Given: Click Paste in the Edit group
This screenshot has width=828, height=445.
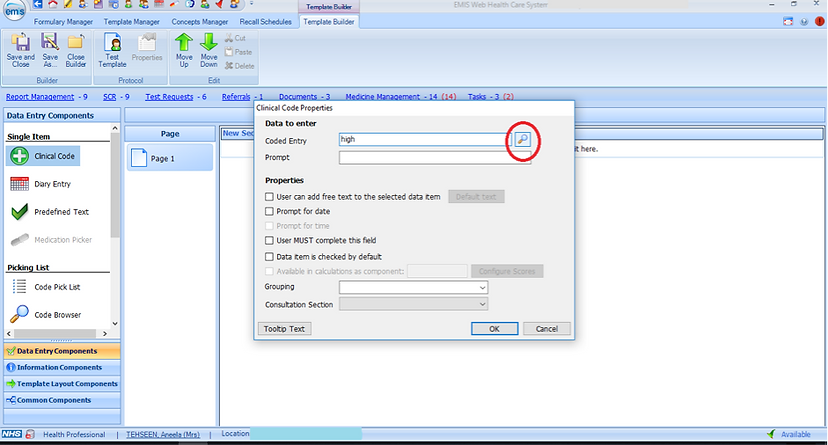Looking at the screenshot, I should tap(239, 52).
